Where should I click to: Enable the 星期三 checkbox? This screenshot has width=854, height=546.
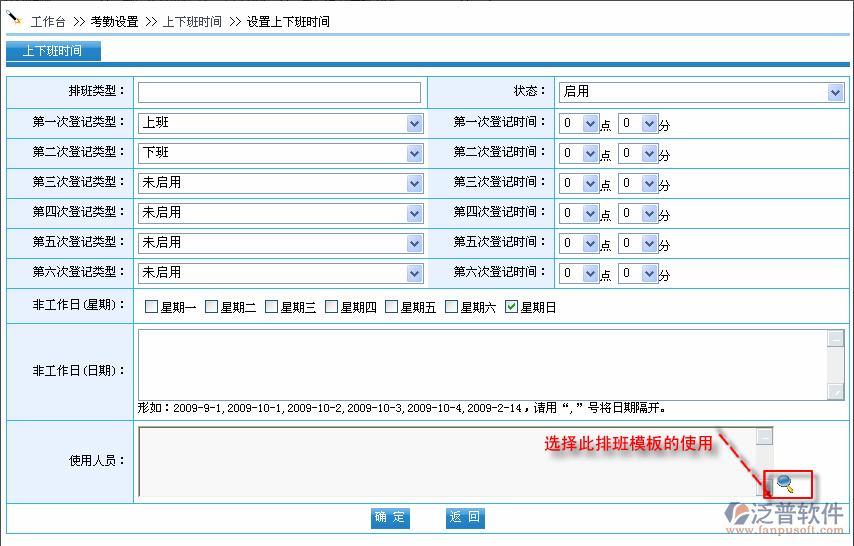272,307
